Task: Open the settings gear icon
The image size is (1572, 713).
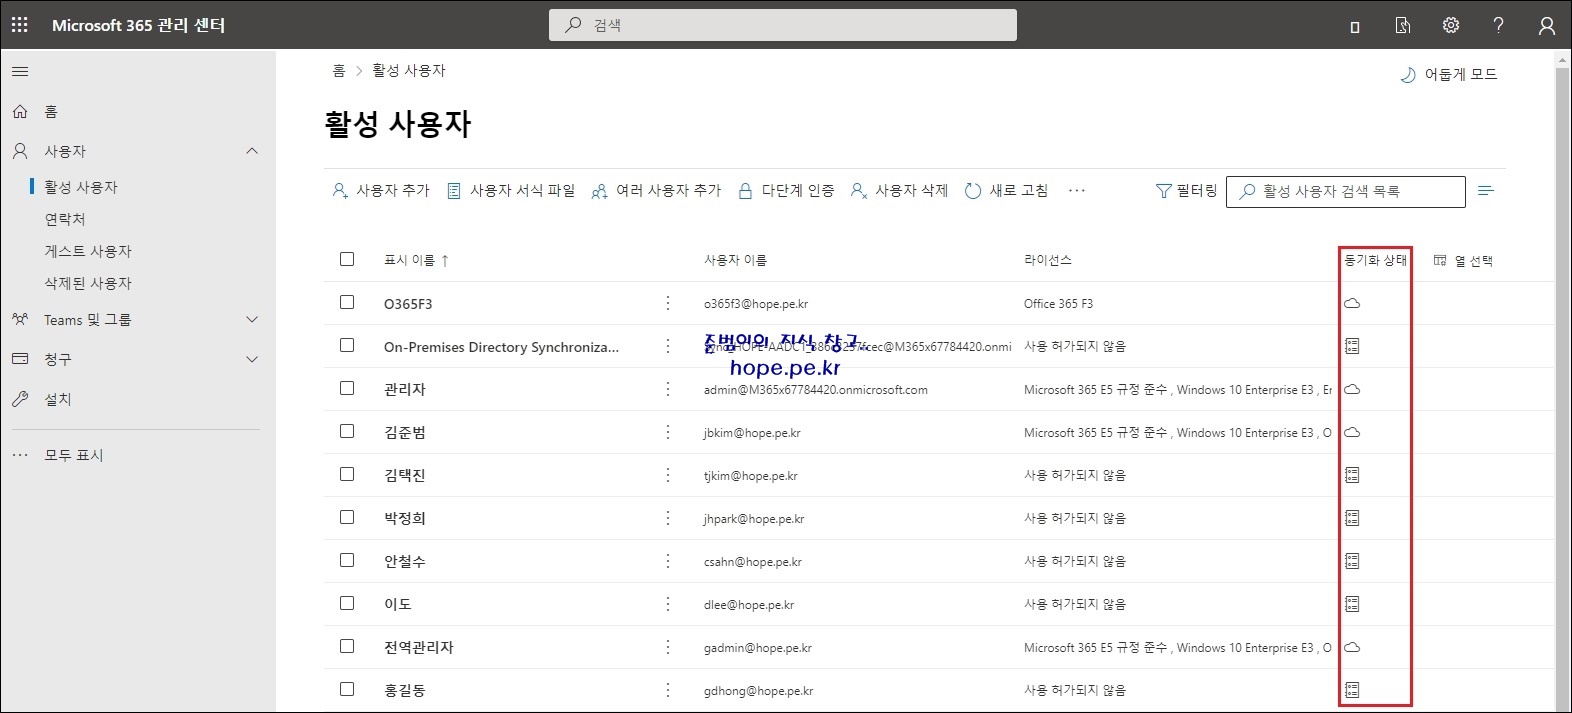Action: pos(1450,25)
